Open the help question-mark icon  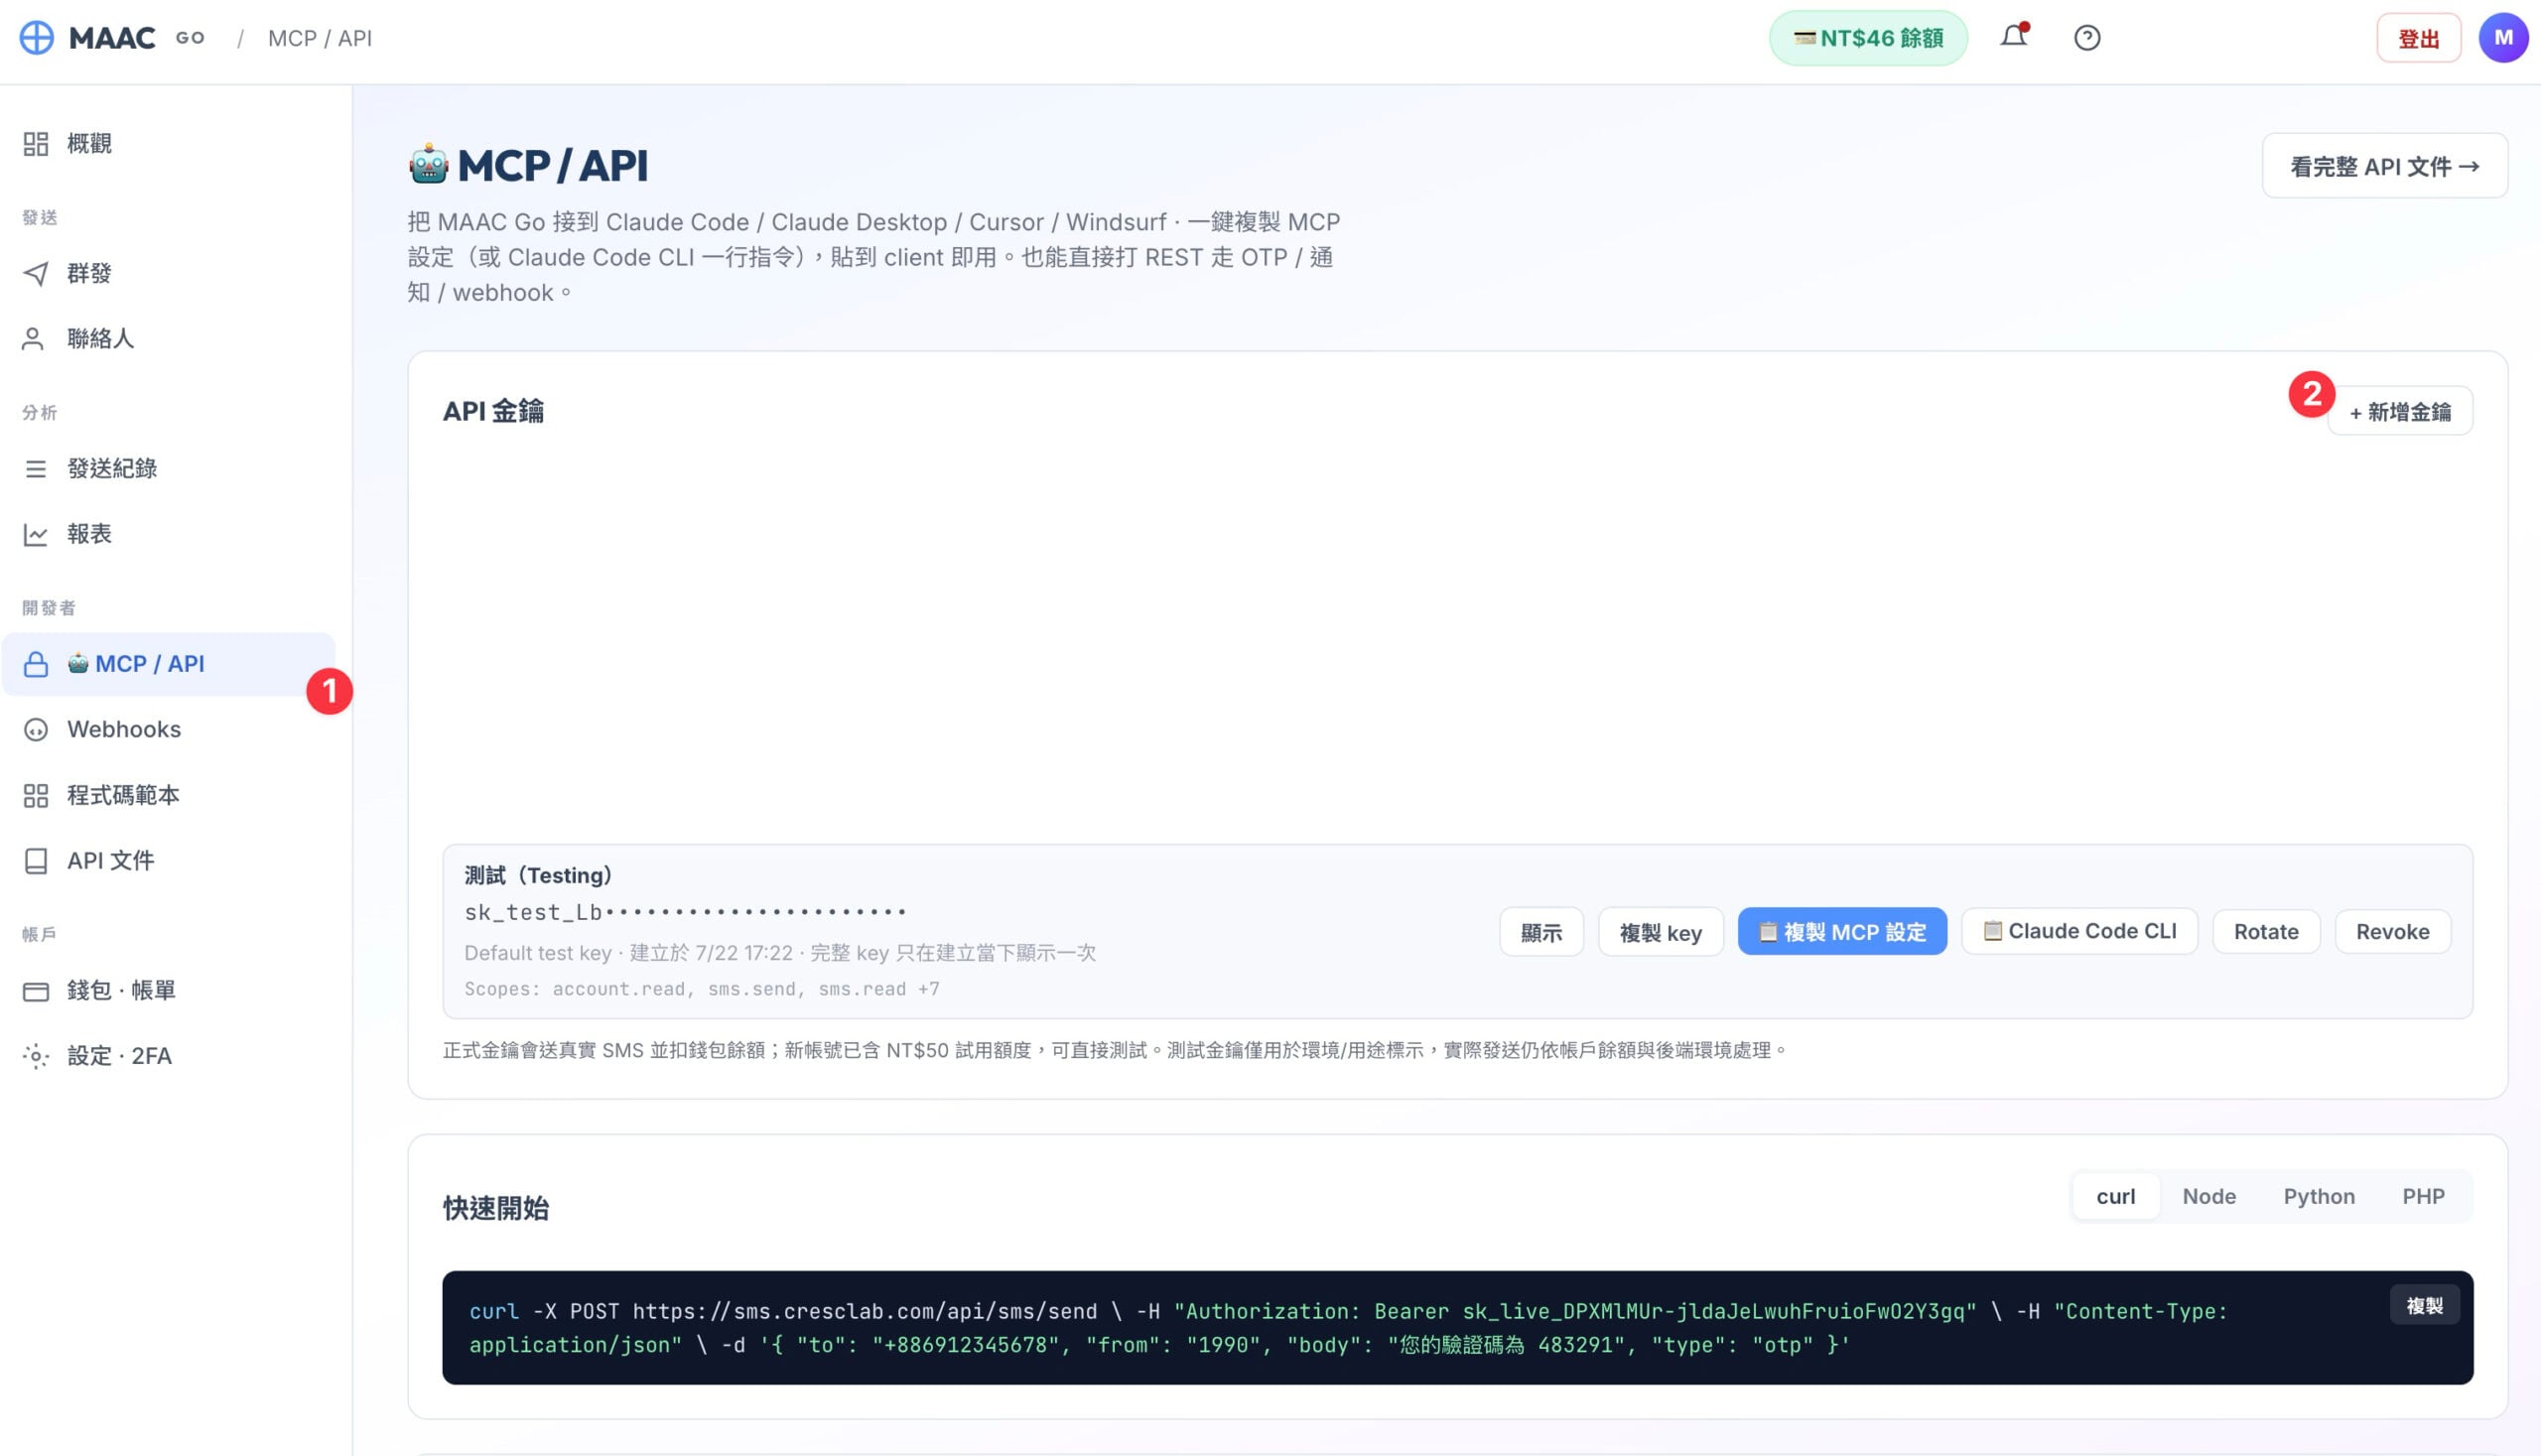pos(2087,38)
